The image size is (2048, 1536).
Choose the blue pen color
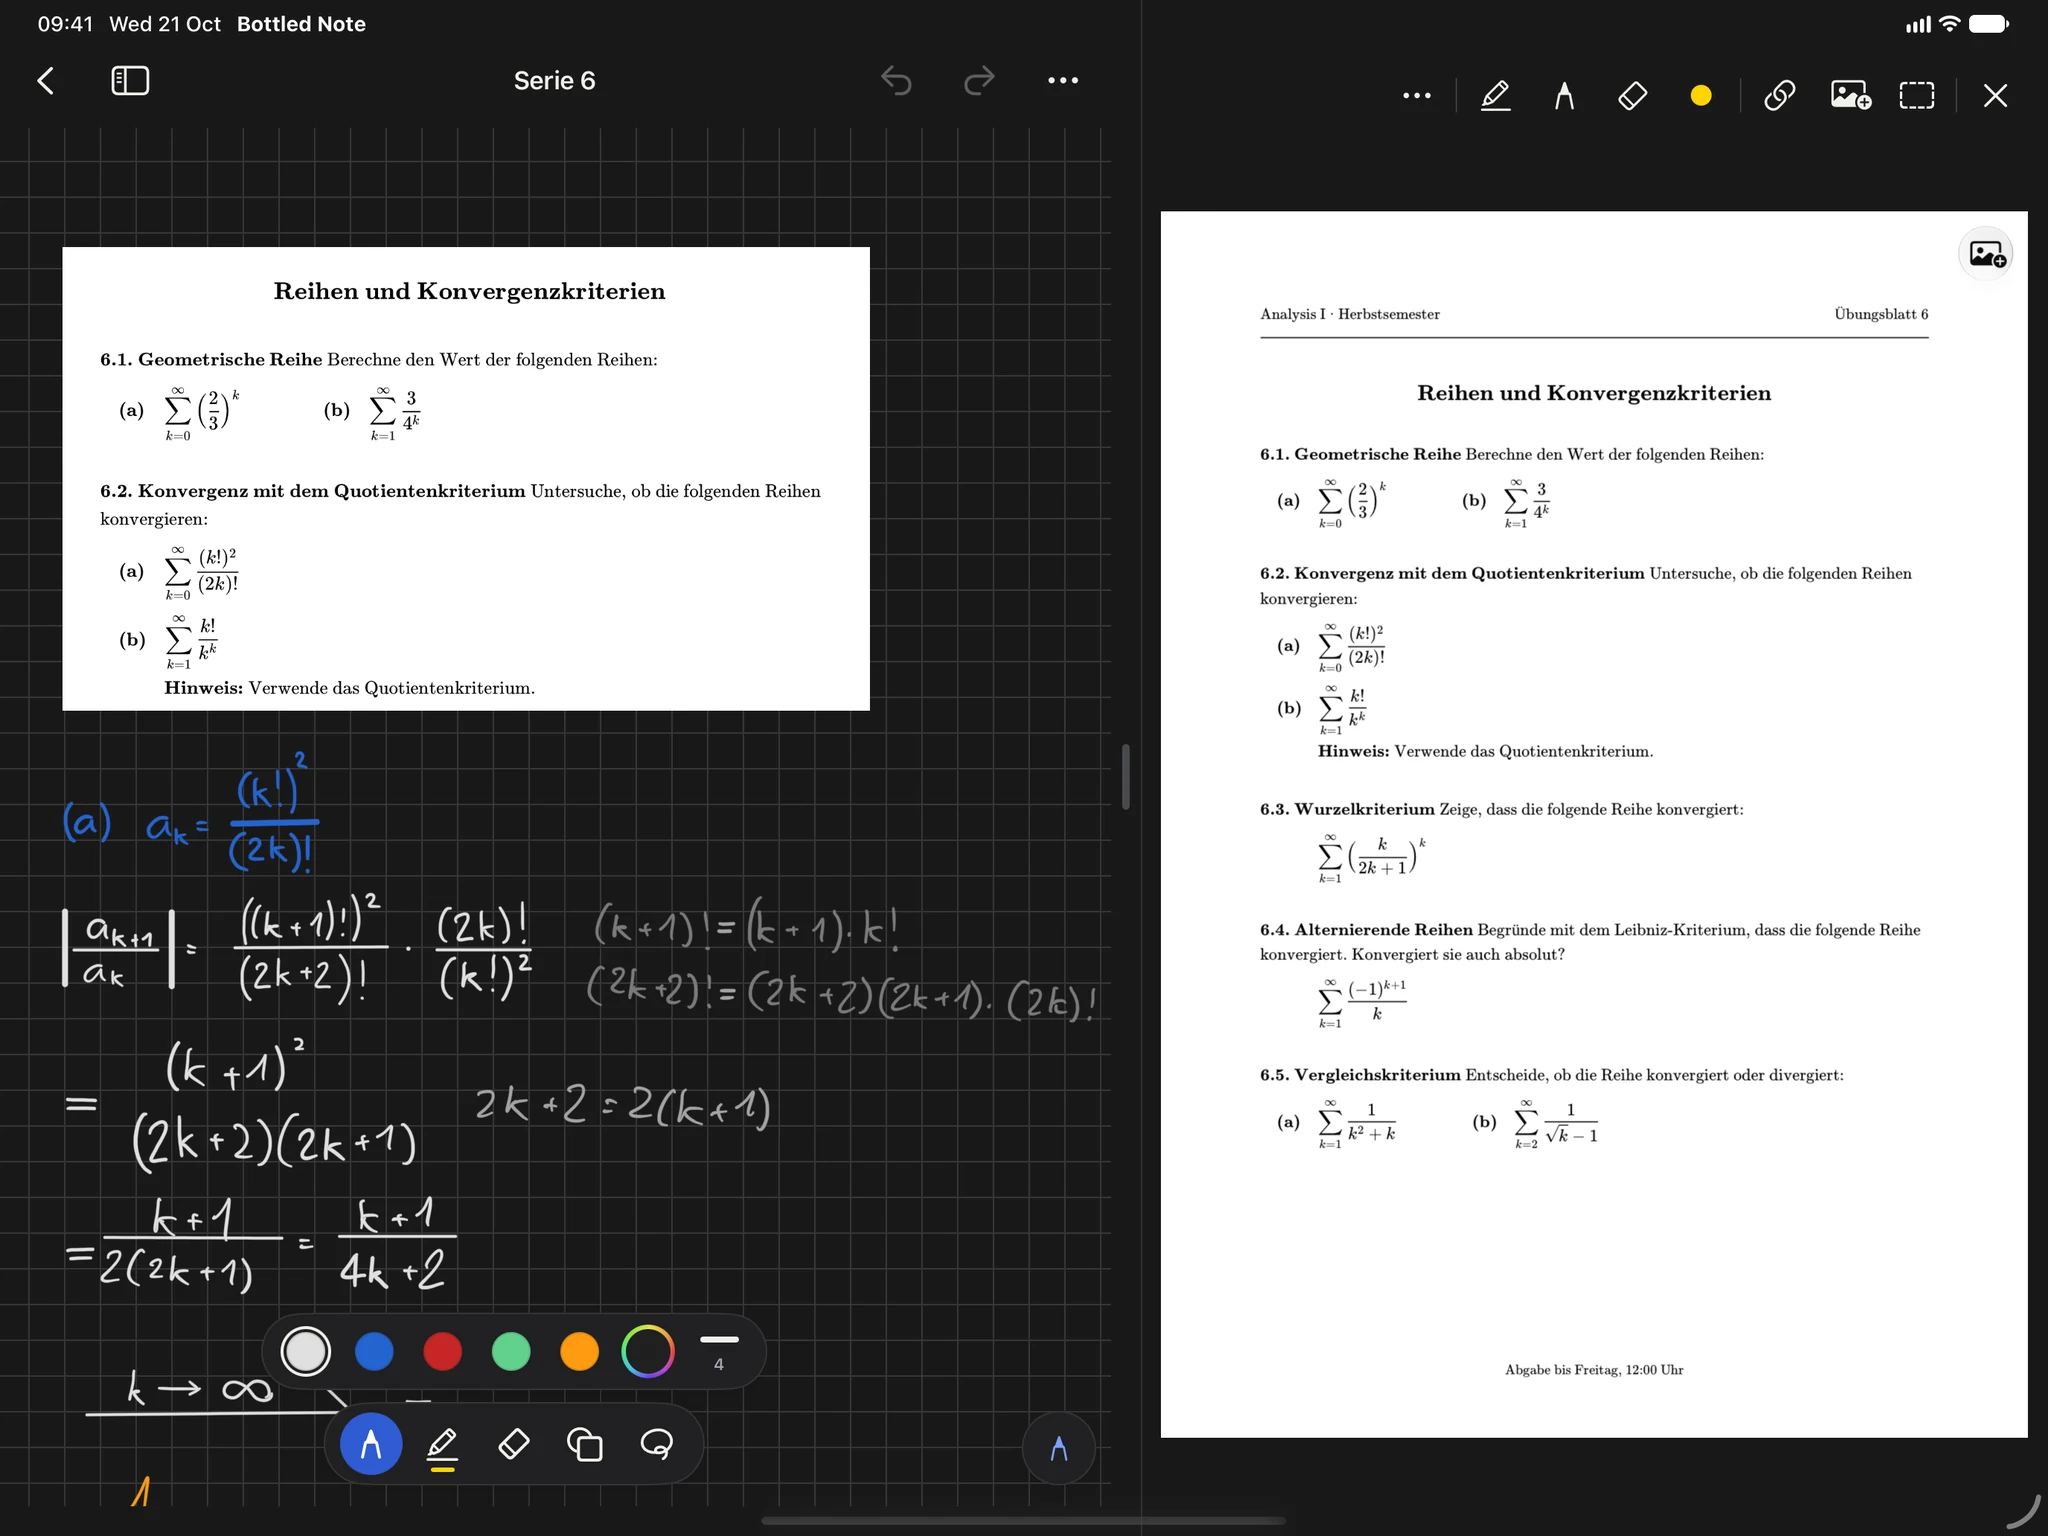point(374,1352)
